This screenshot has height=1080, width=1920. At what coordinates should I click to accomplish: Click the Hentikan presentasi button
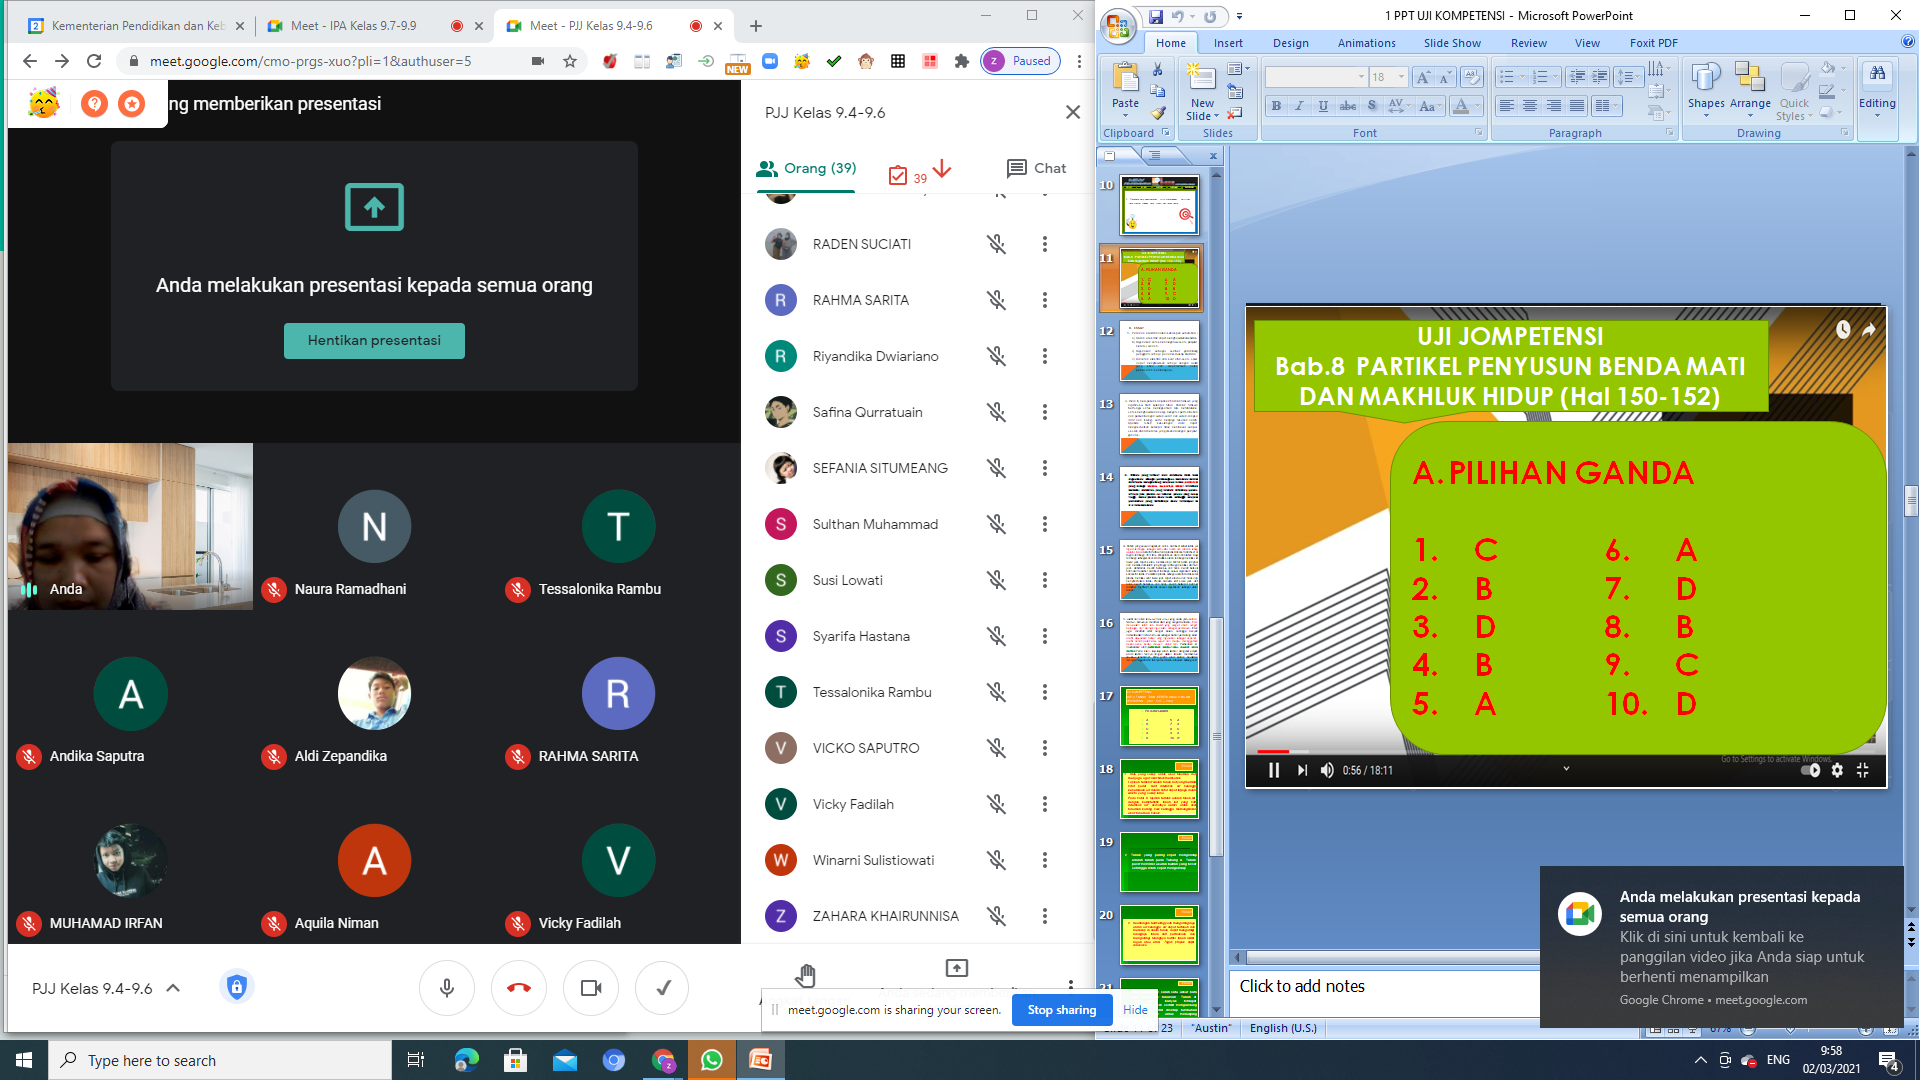pyautogui.click(x=374, y=340)
